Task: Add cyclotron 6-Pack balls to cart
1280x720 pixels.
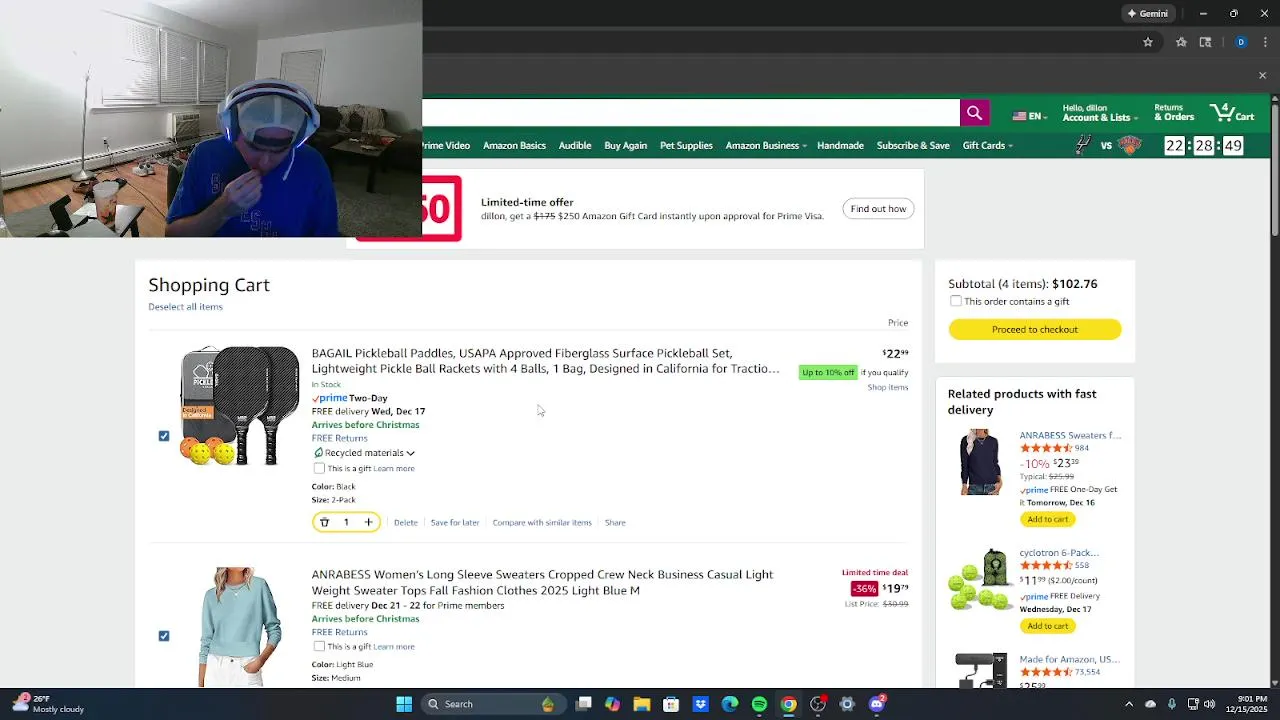Action: 1047,626
